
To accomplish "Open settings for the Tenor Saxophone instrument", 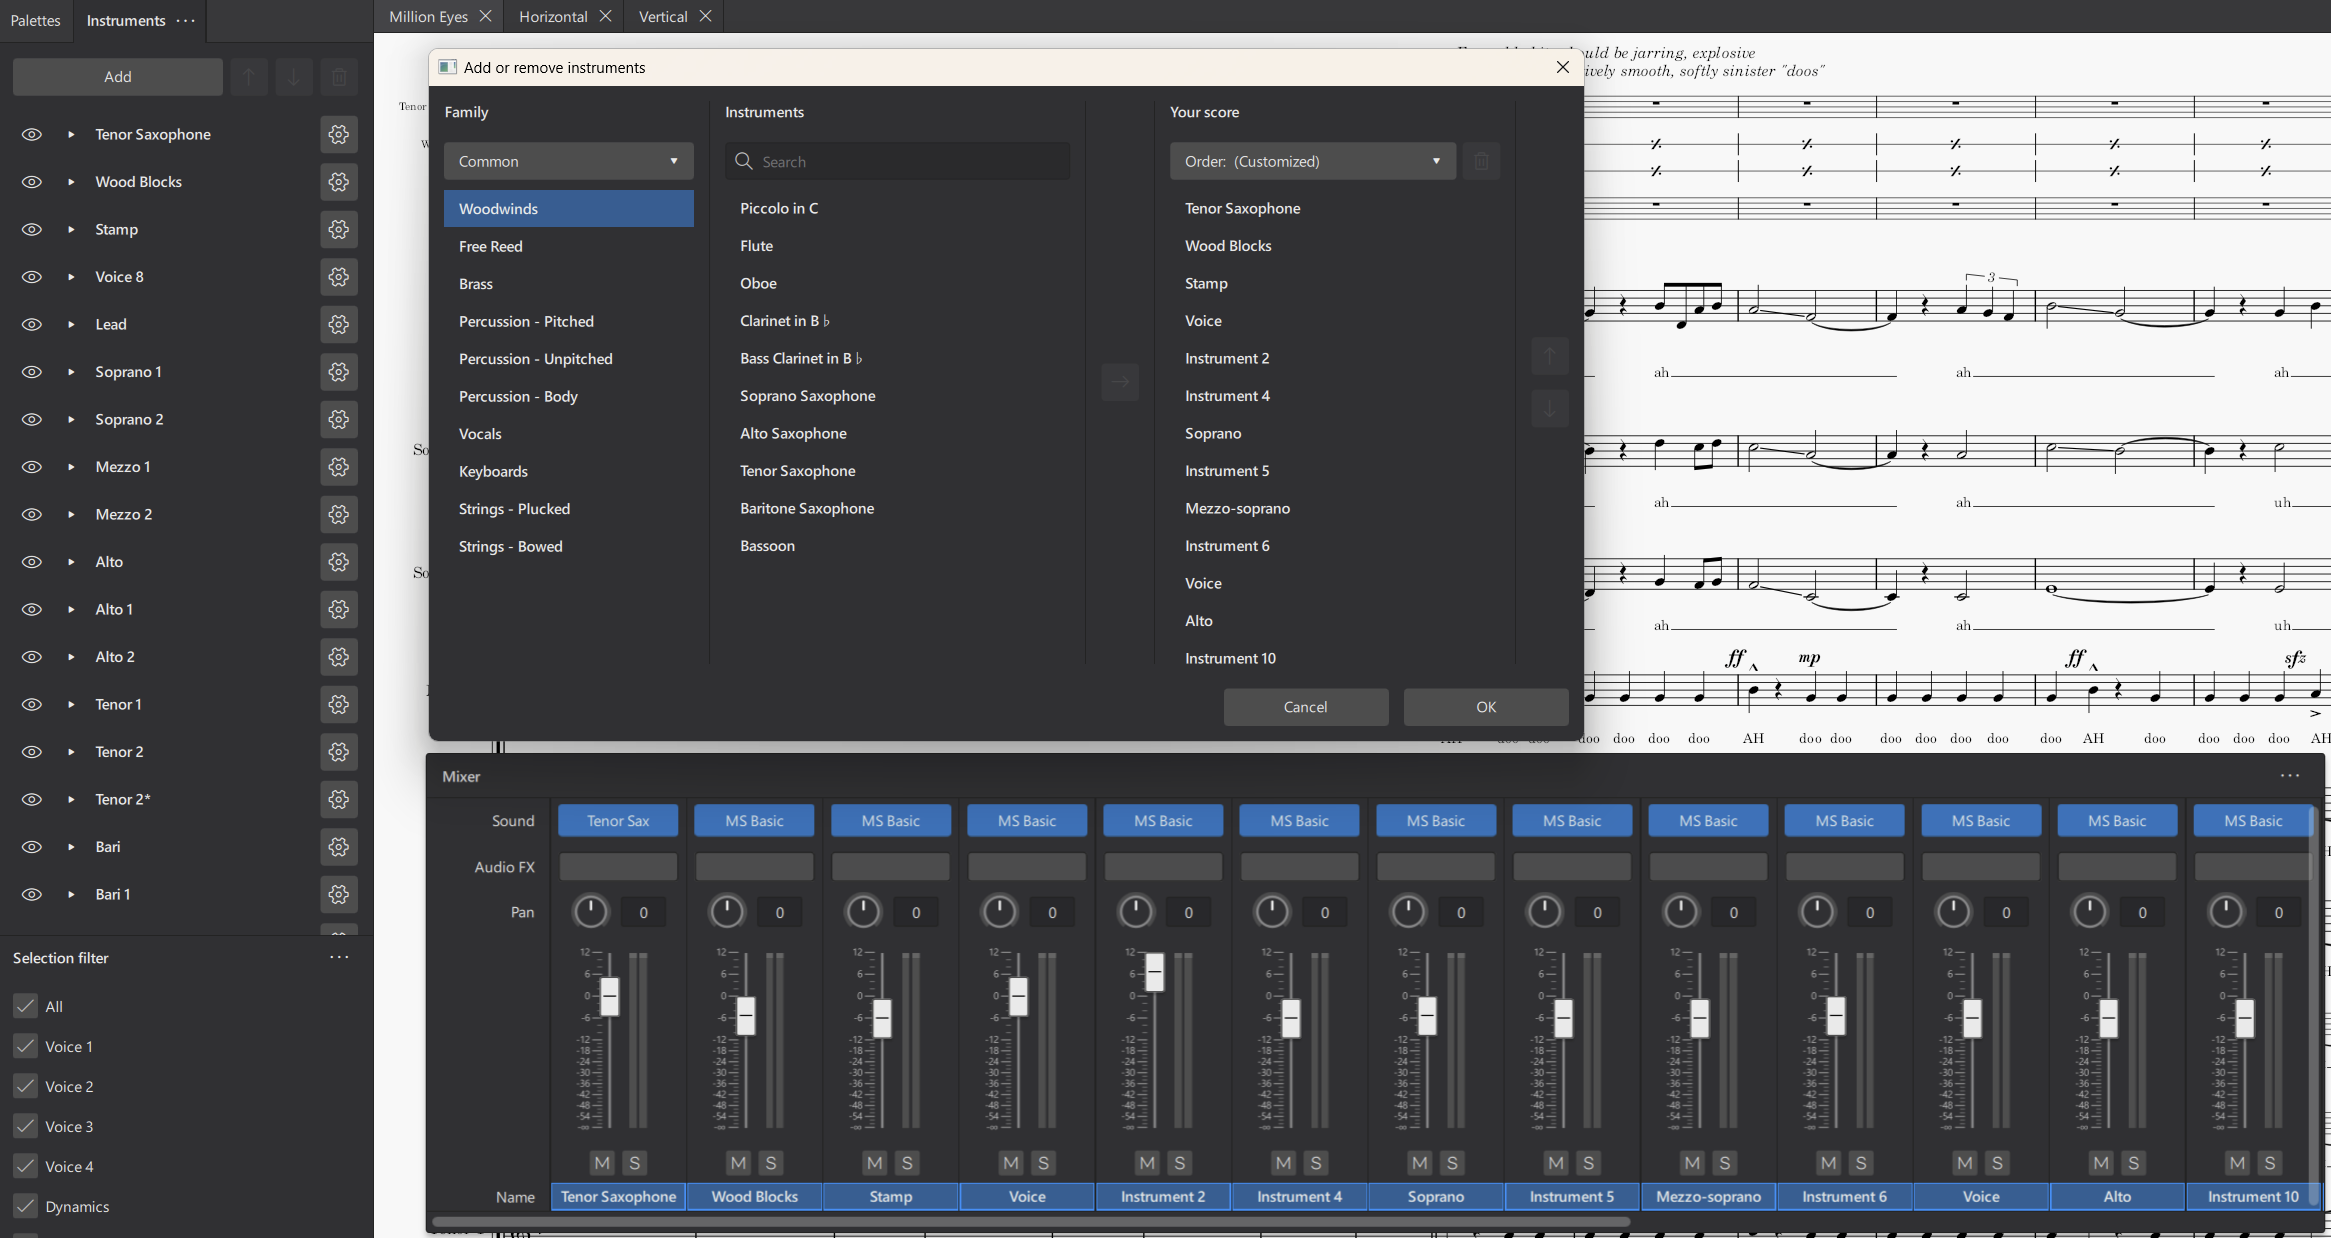I will 339,134.
